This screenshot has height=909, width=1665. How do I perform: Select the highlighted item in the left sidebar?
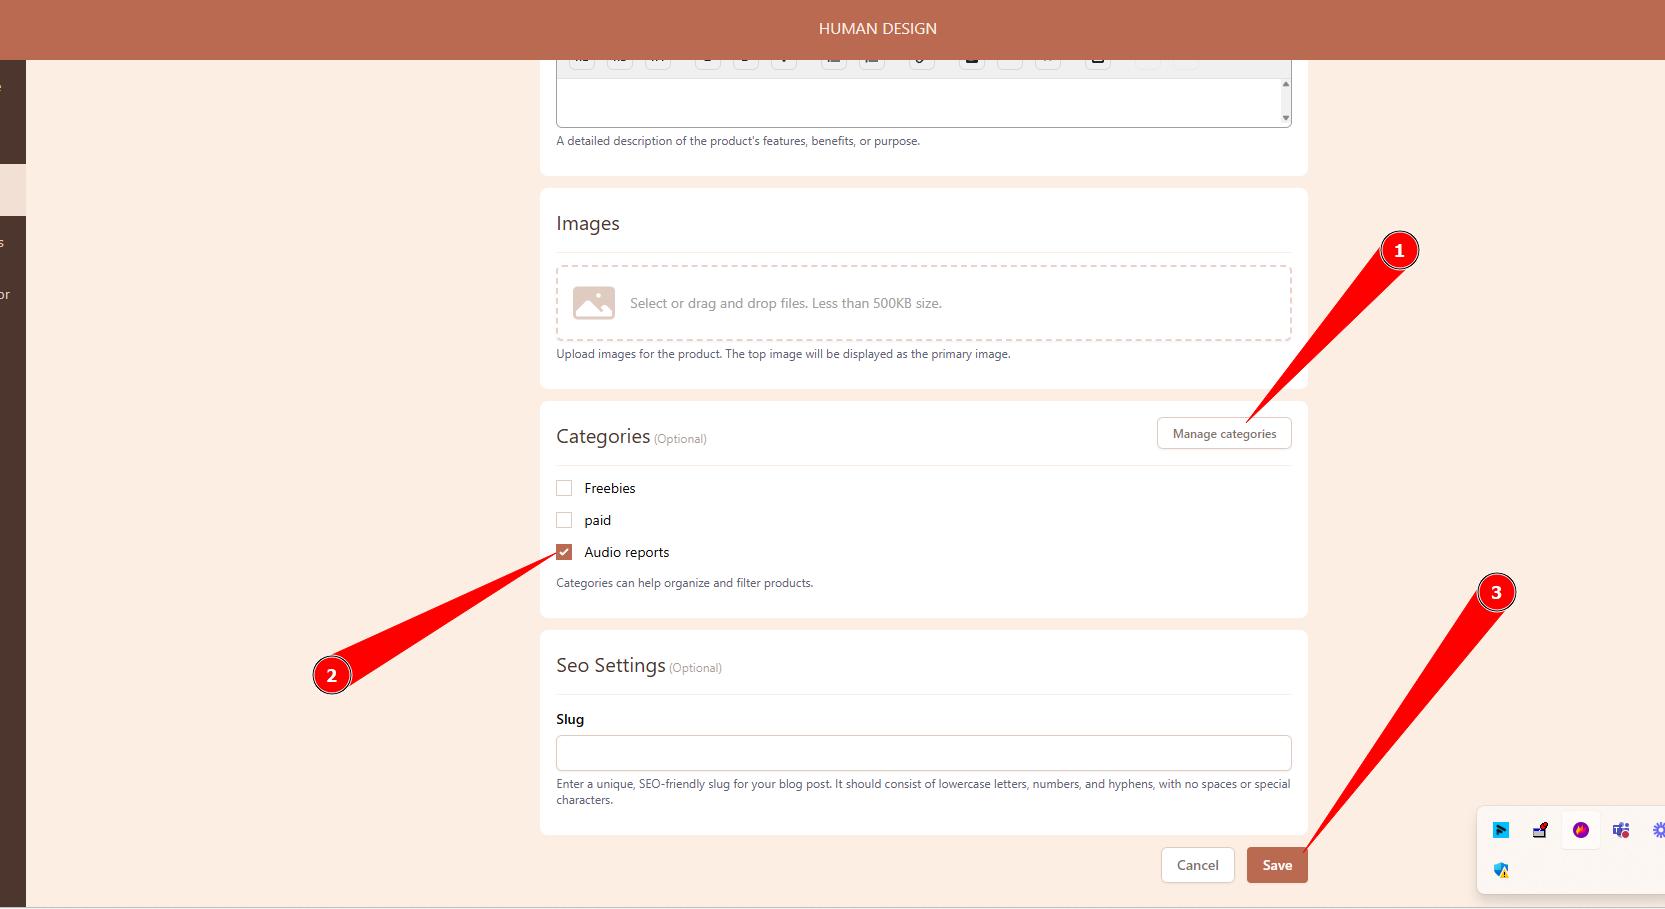(x=12, y=190)
